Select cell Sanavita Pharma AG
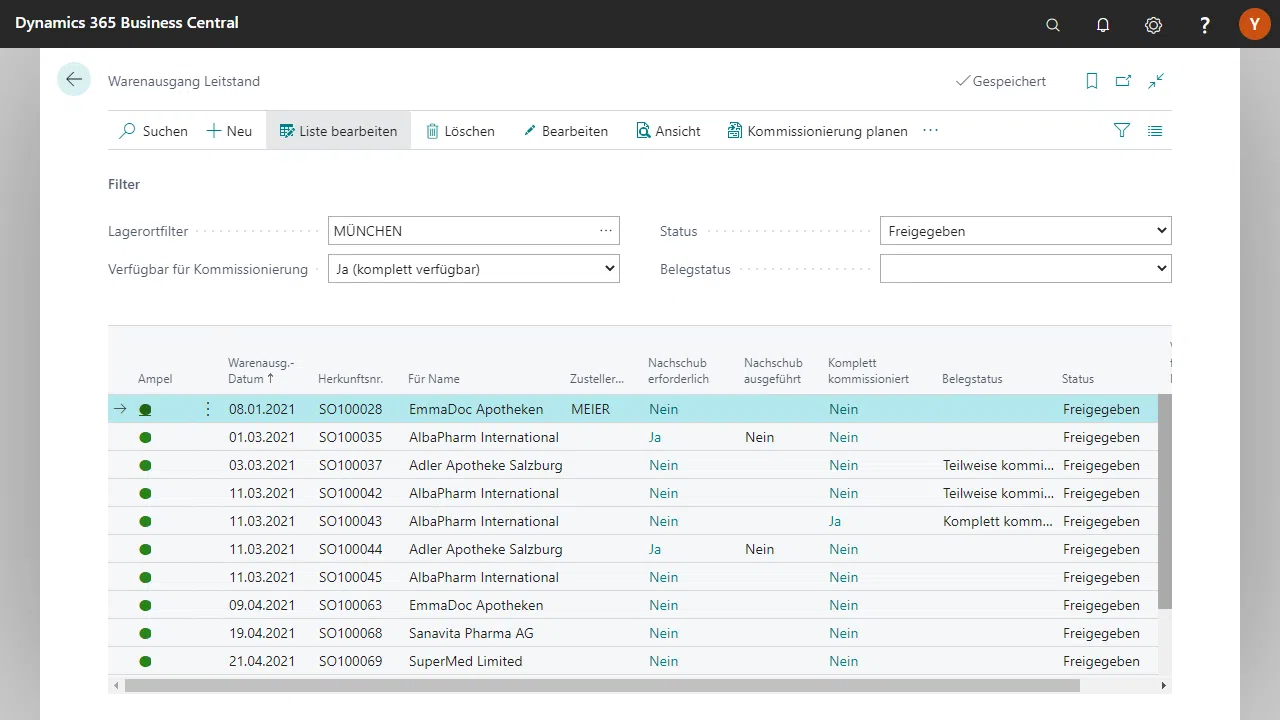 click(x=471, y=633)
